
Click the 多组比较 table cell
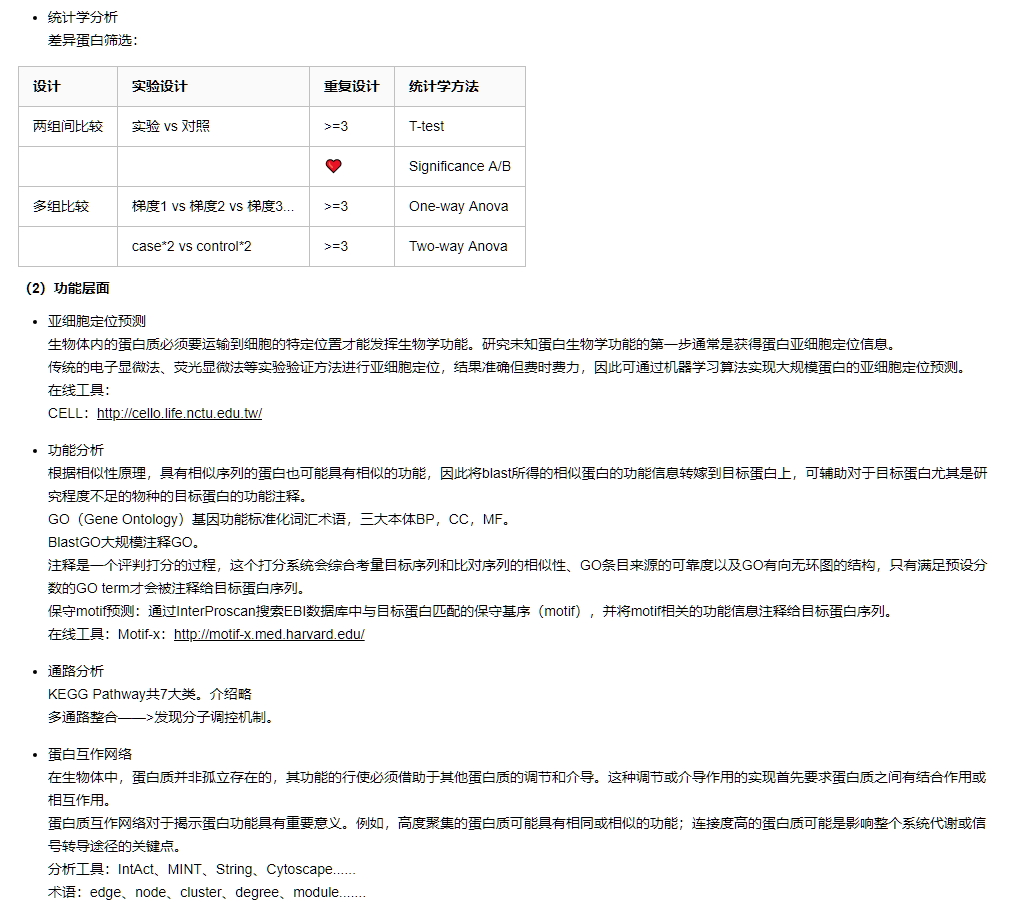tap(60, 207)
